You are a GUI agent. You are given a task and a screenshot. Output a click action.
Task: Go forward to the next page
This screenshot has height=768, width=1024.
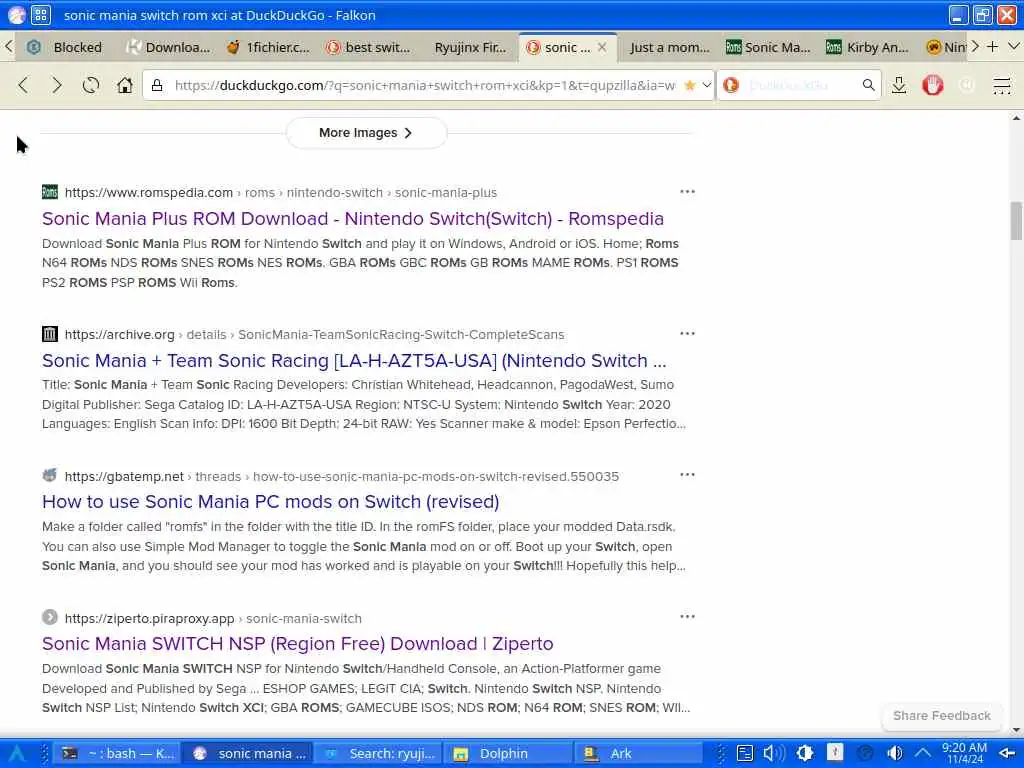(x=57, y=85)
